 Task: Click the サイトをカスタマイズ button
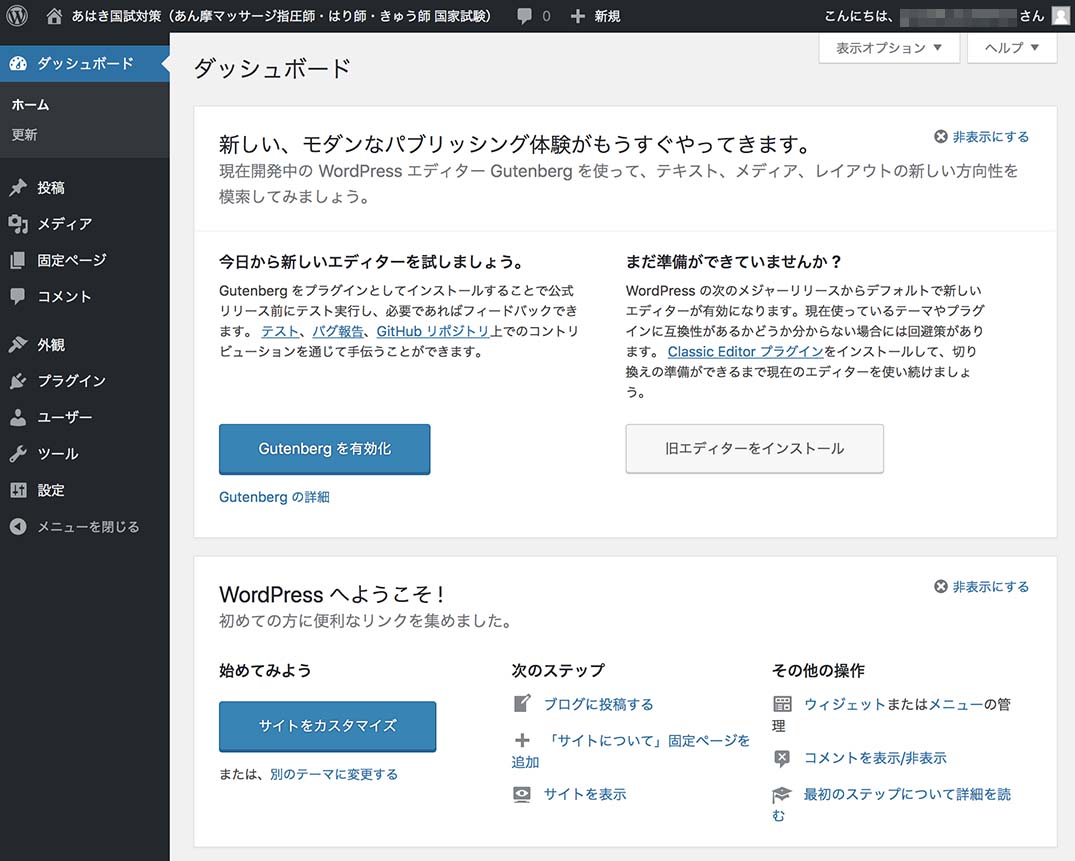coord(327,726)
